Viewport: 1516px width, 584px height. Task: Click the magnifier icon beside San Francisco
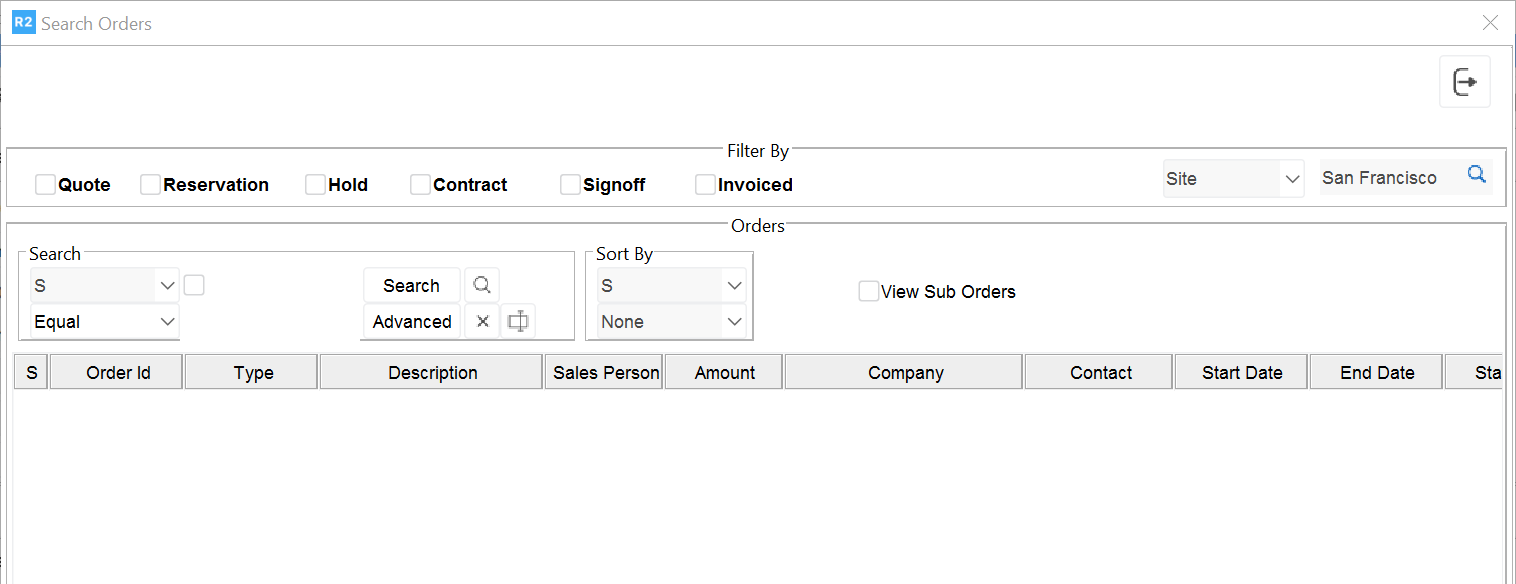click(x=1476, y=175)
